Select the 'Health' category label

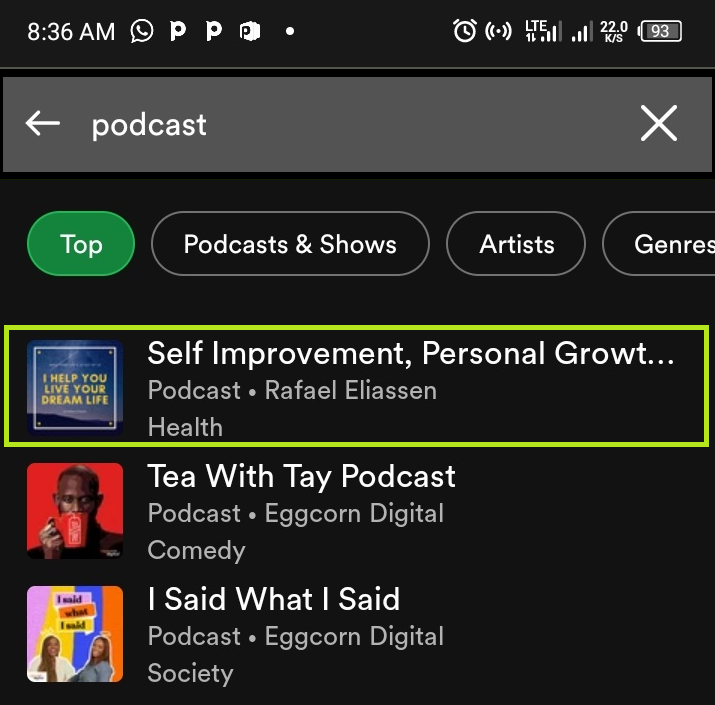(185, 427)
